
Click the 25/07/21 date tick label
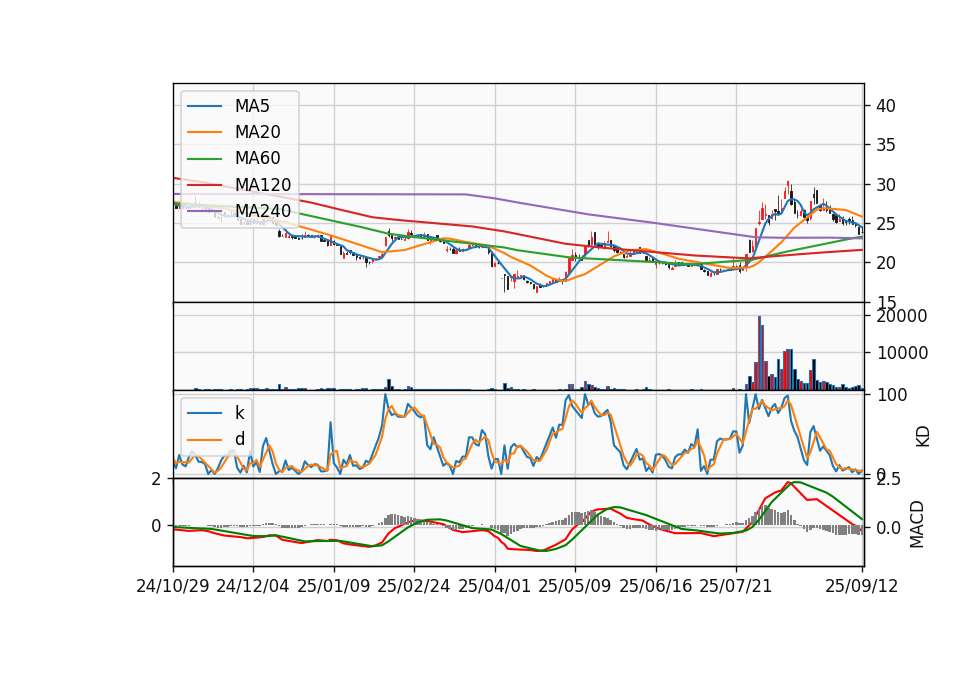[736, 586]
